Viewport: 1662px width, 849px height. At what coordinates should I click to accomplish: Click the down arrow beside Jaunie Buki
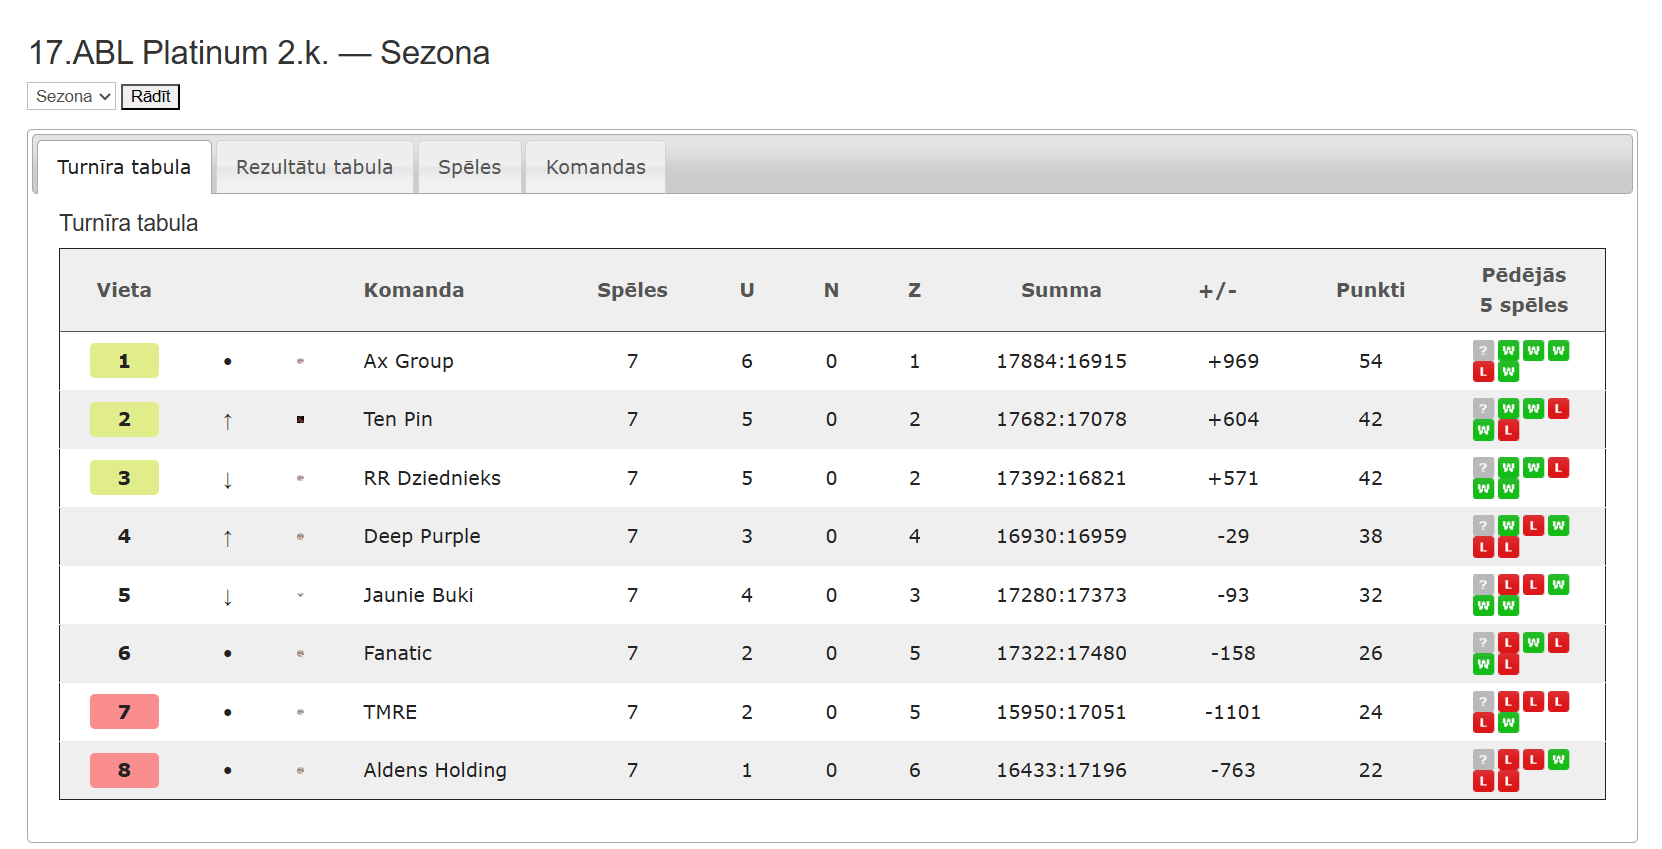tap(228, 597)
